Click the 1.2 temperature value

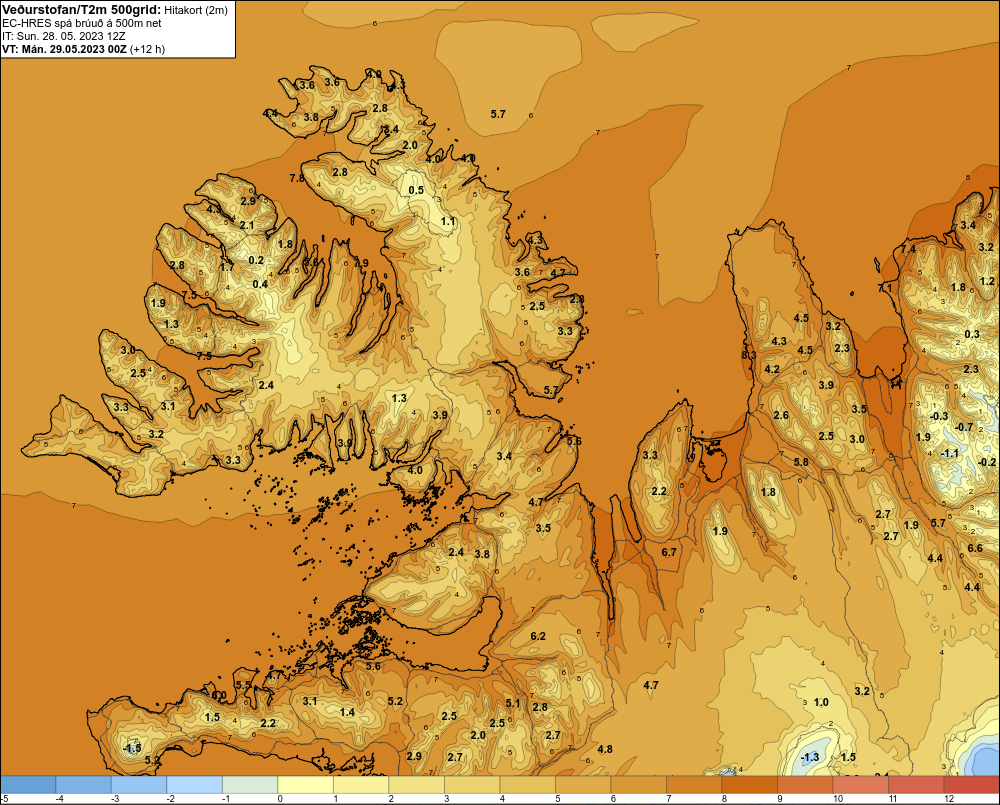987,281
